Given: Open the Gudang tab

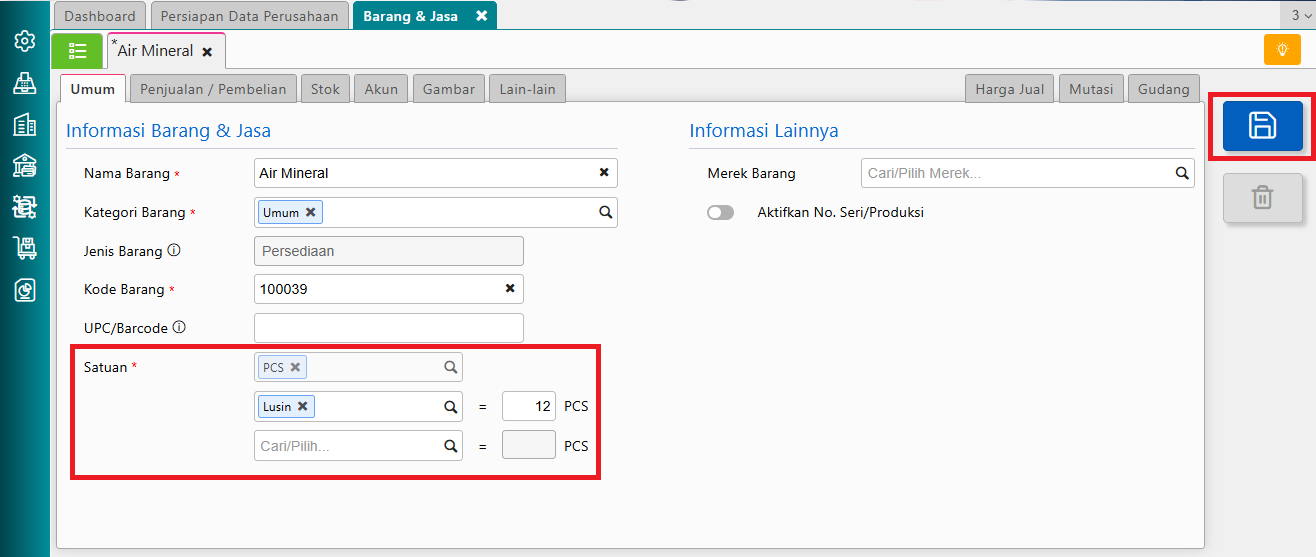Looking at the screenshot, I should point(1164,89).
